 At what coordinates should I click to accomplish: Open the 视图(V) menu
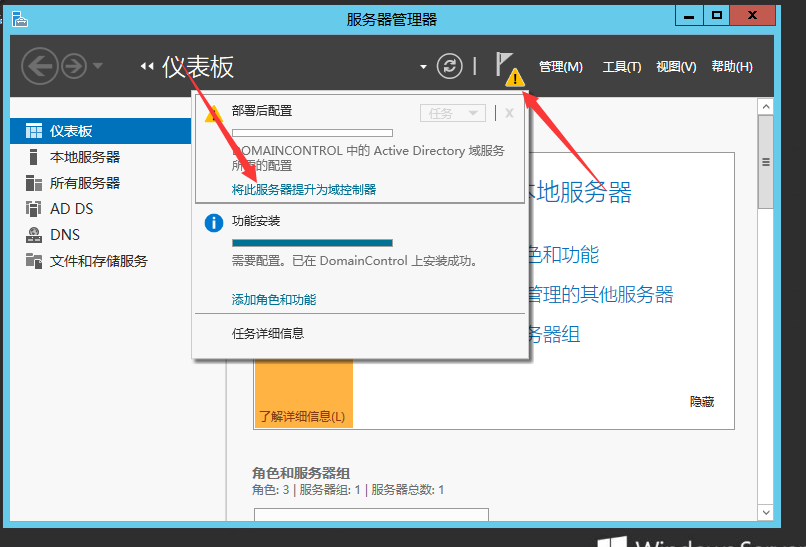point(676,67)
